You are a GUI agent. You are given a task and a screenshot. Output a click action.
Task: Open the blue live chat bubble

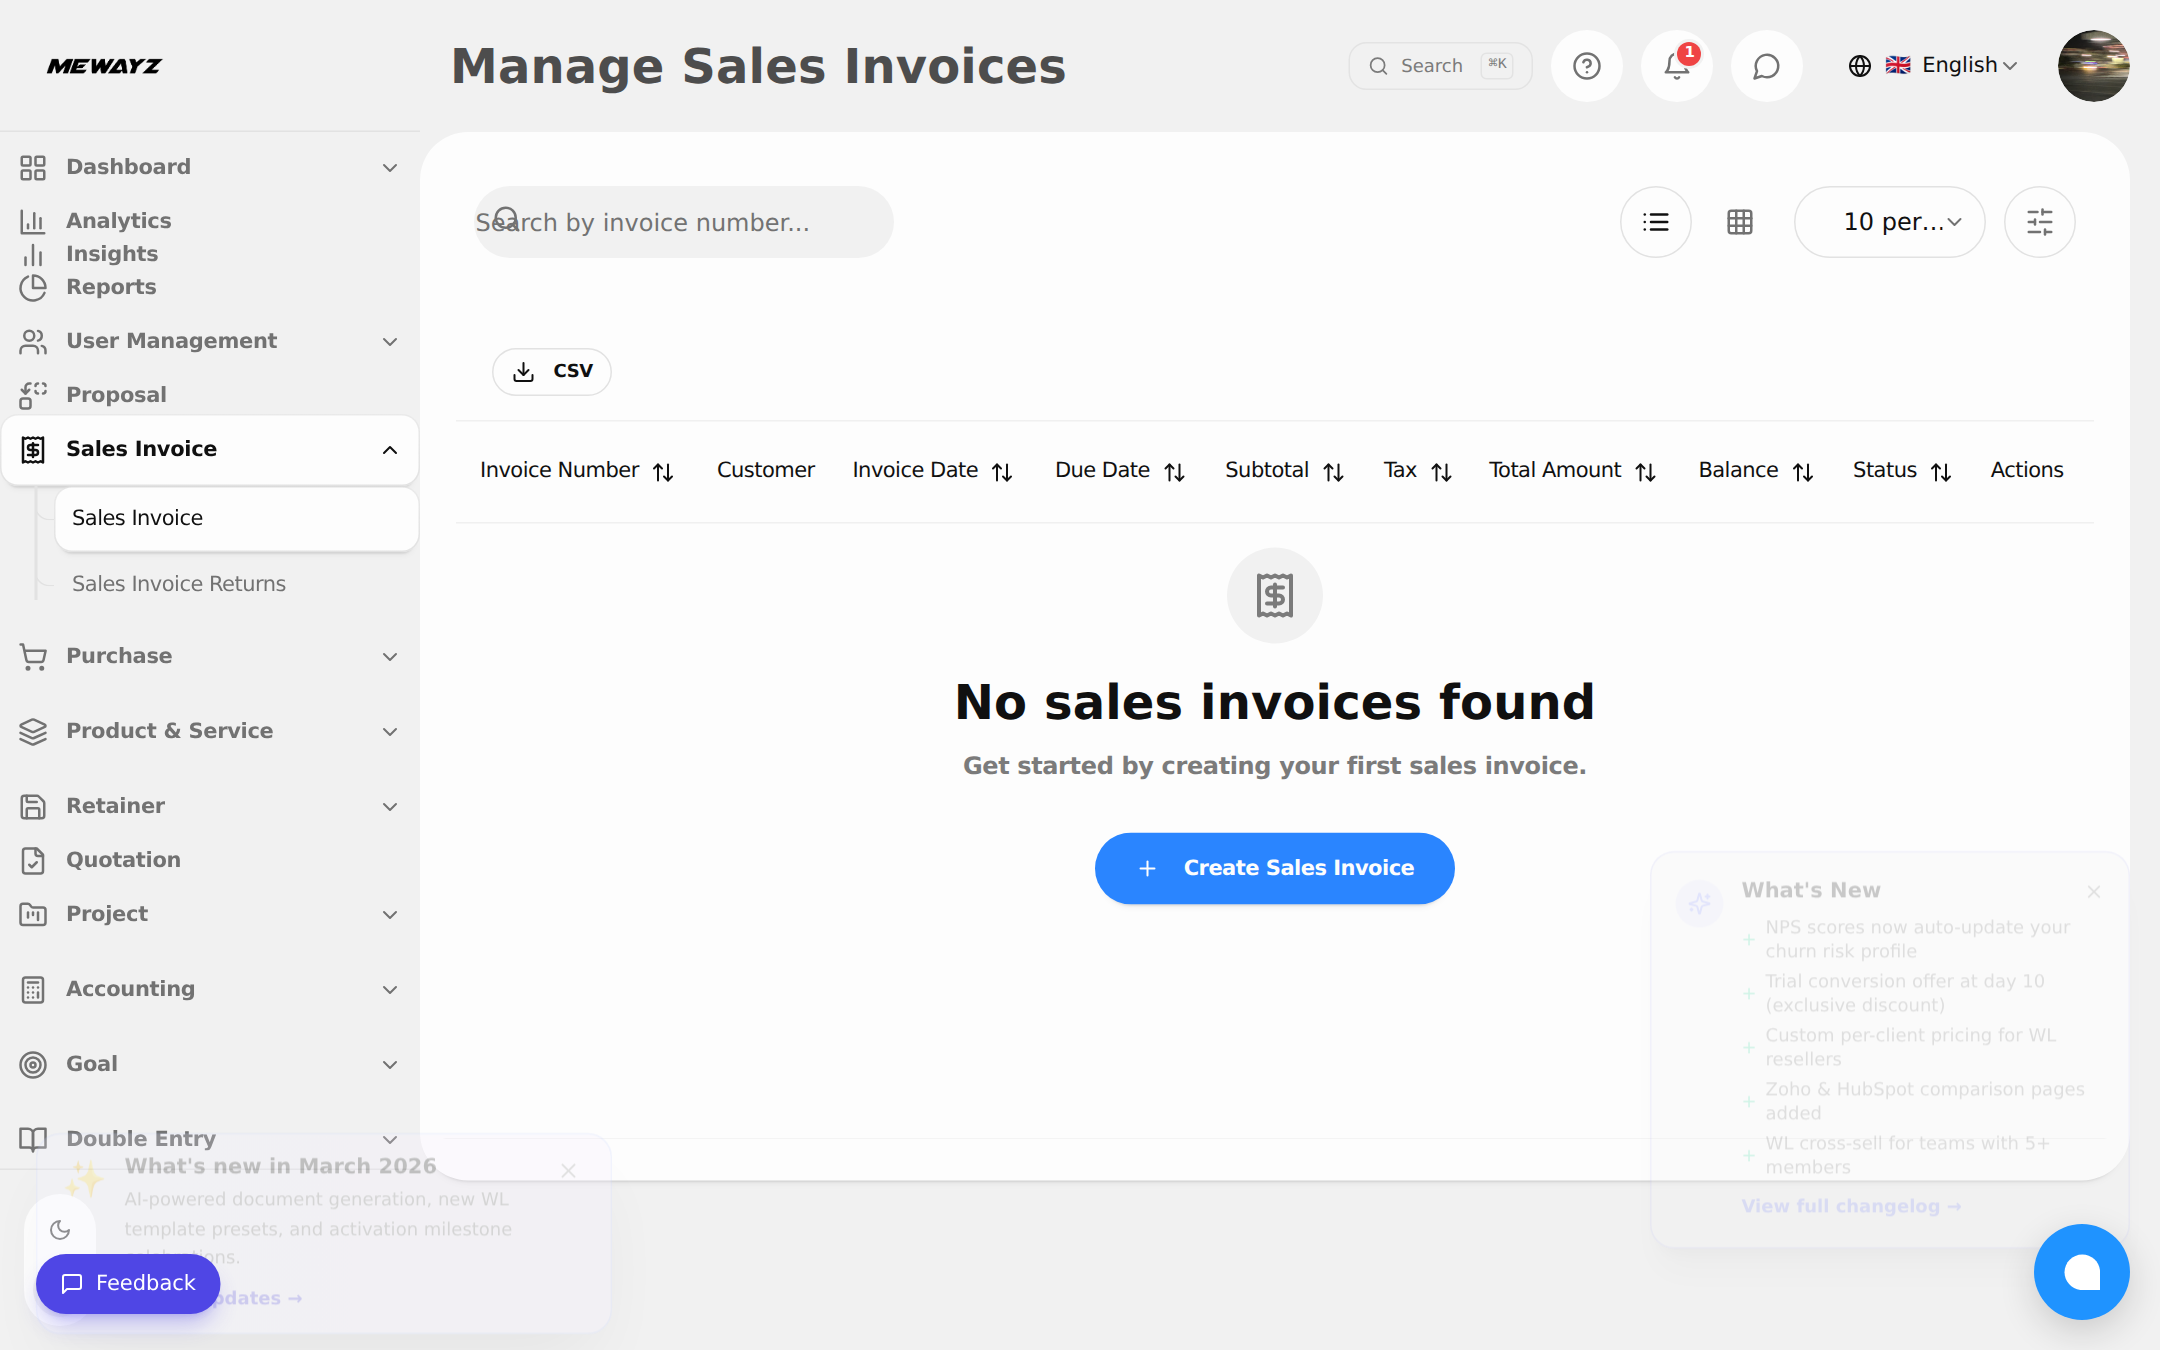click(2081, 1272)
